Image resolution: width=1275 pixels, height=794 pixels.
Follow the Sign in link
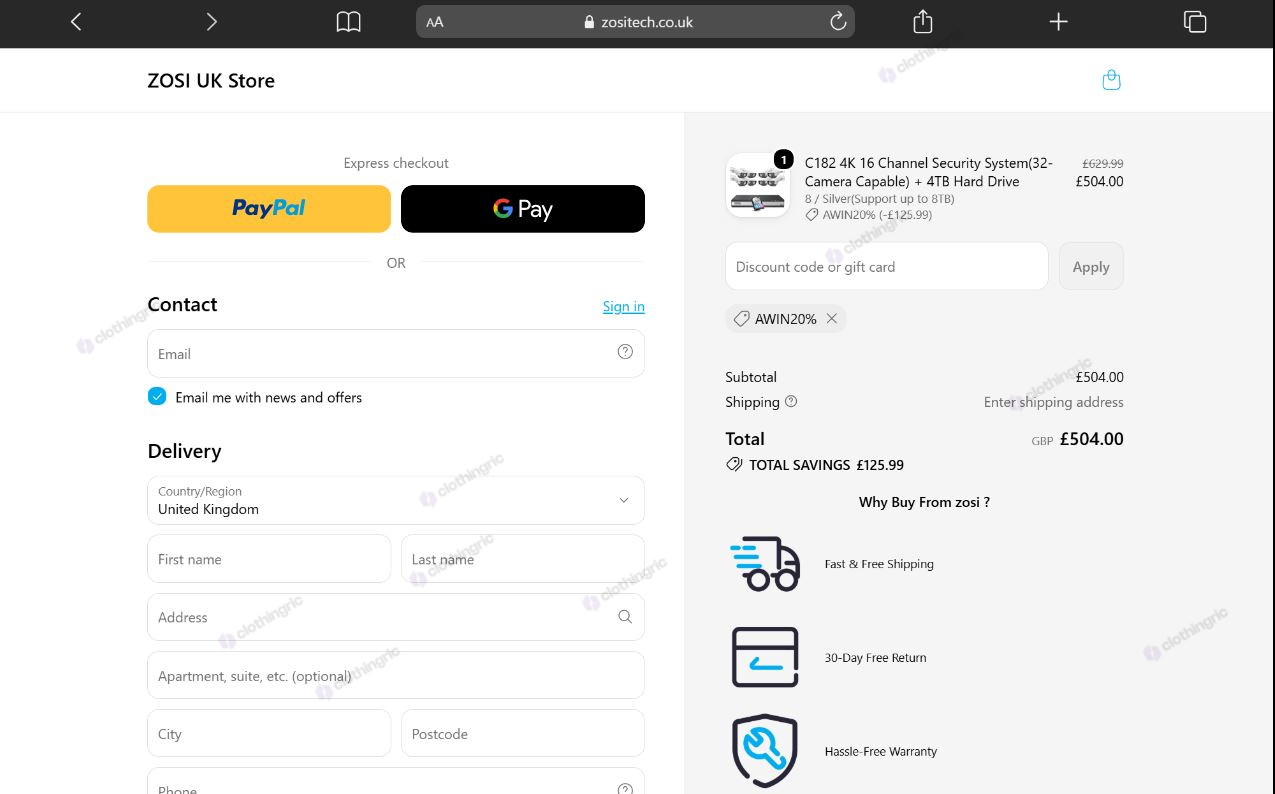click(x=624, y=306)
